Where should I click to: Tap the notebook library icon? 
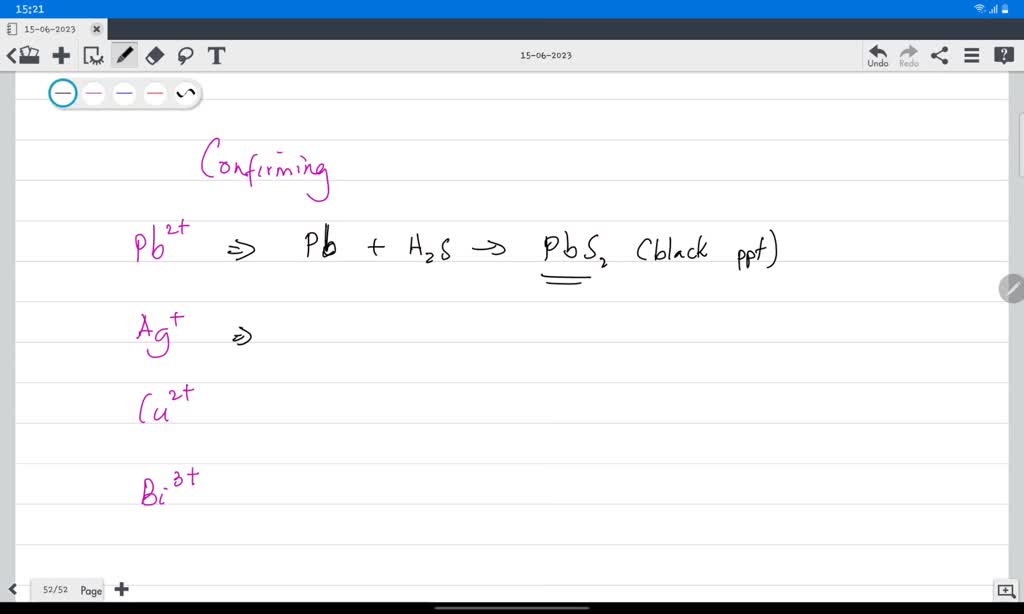[30, 55]
